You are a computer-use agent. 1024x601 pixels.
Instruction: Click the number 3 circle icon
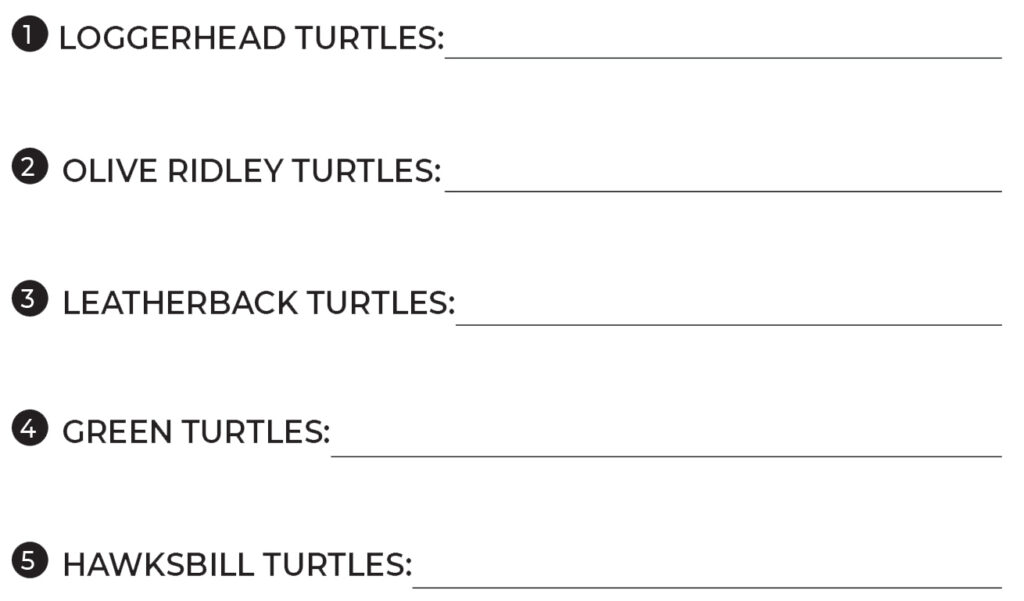[29, 299]
